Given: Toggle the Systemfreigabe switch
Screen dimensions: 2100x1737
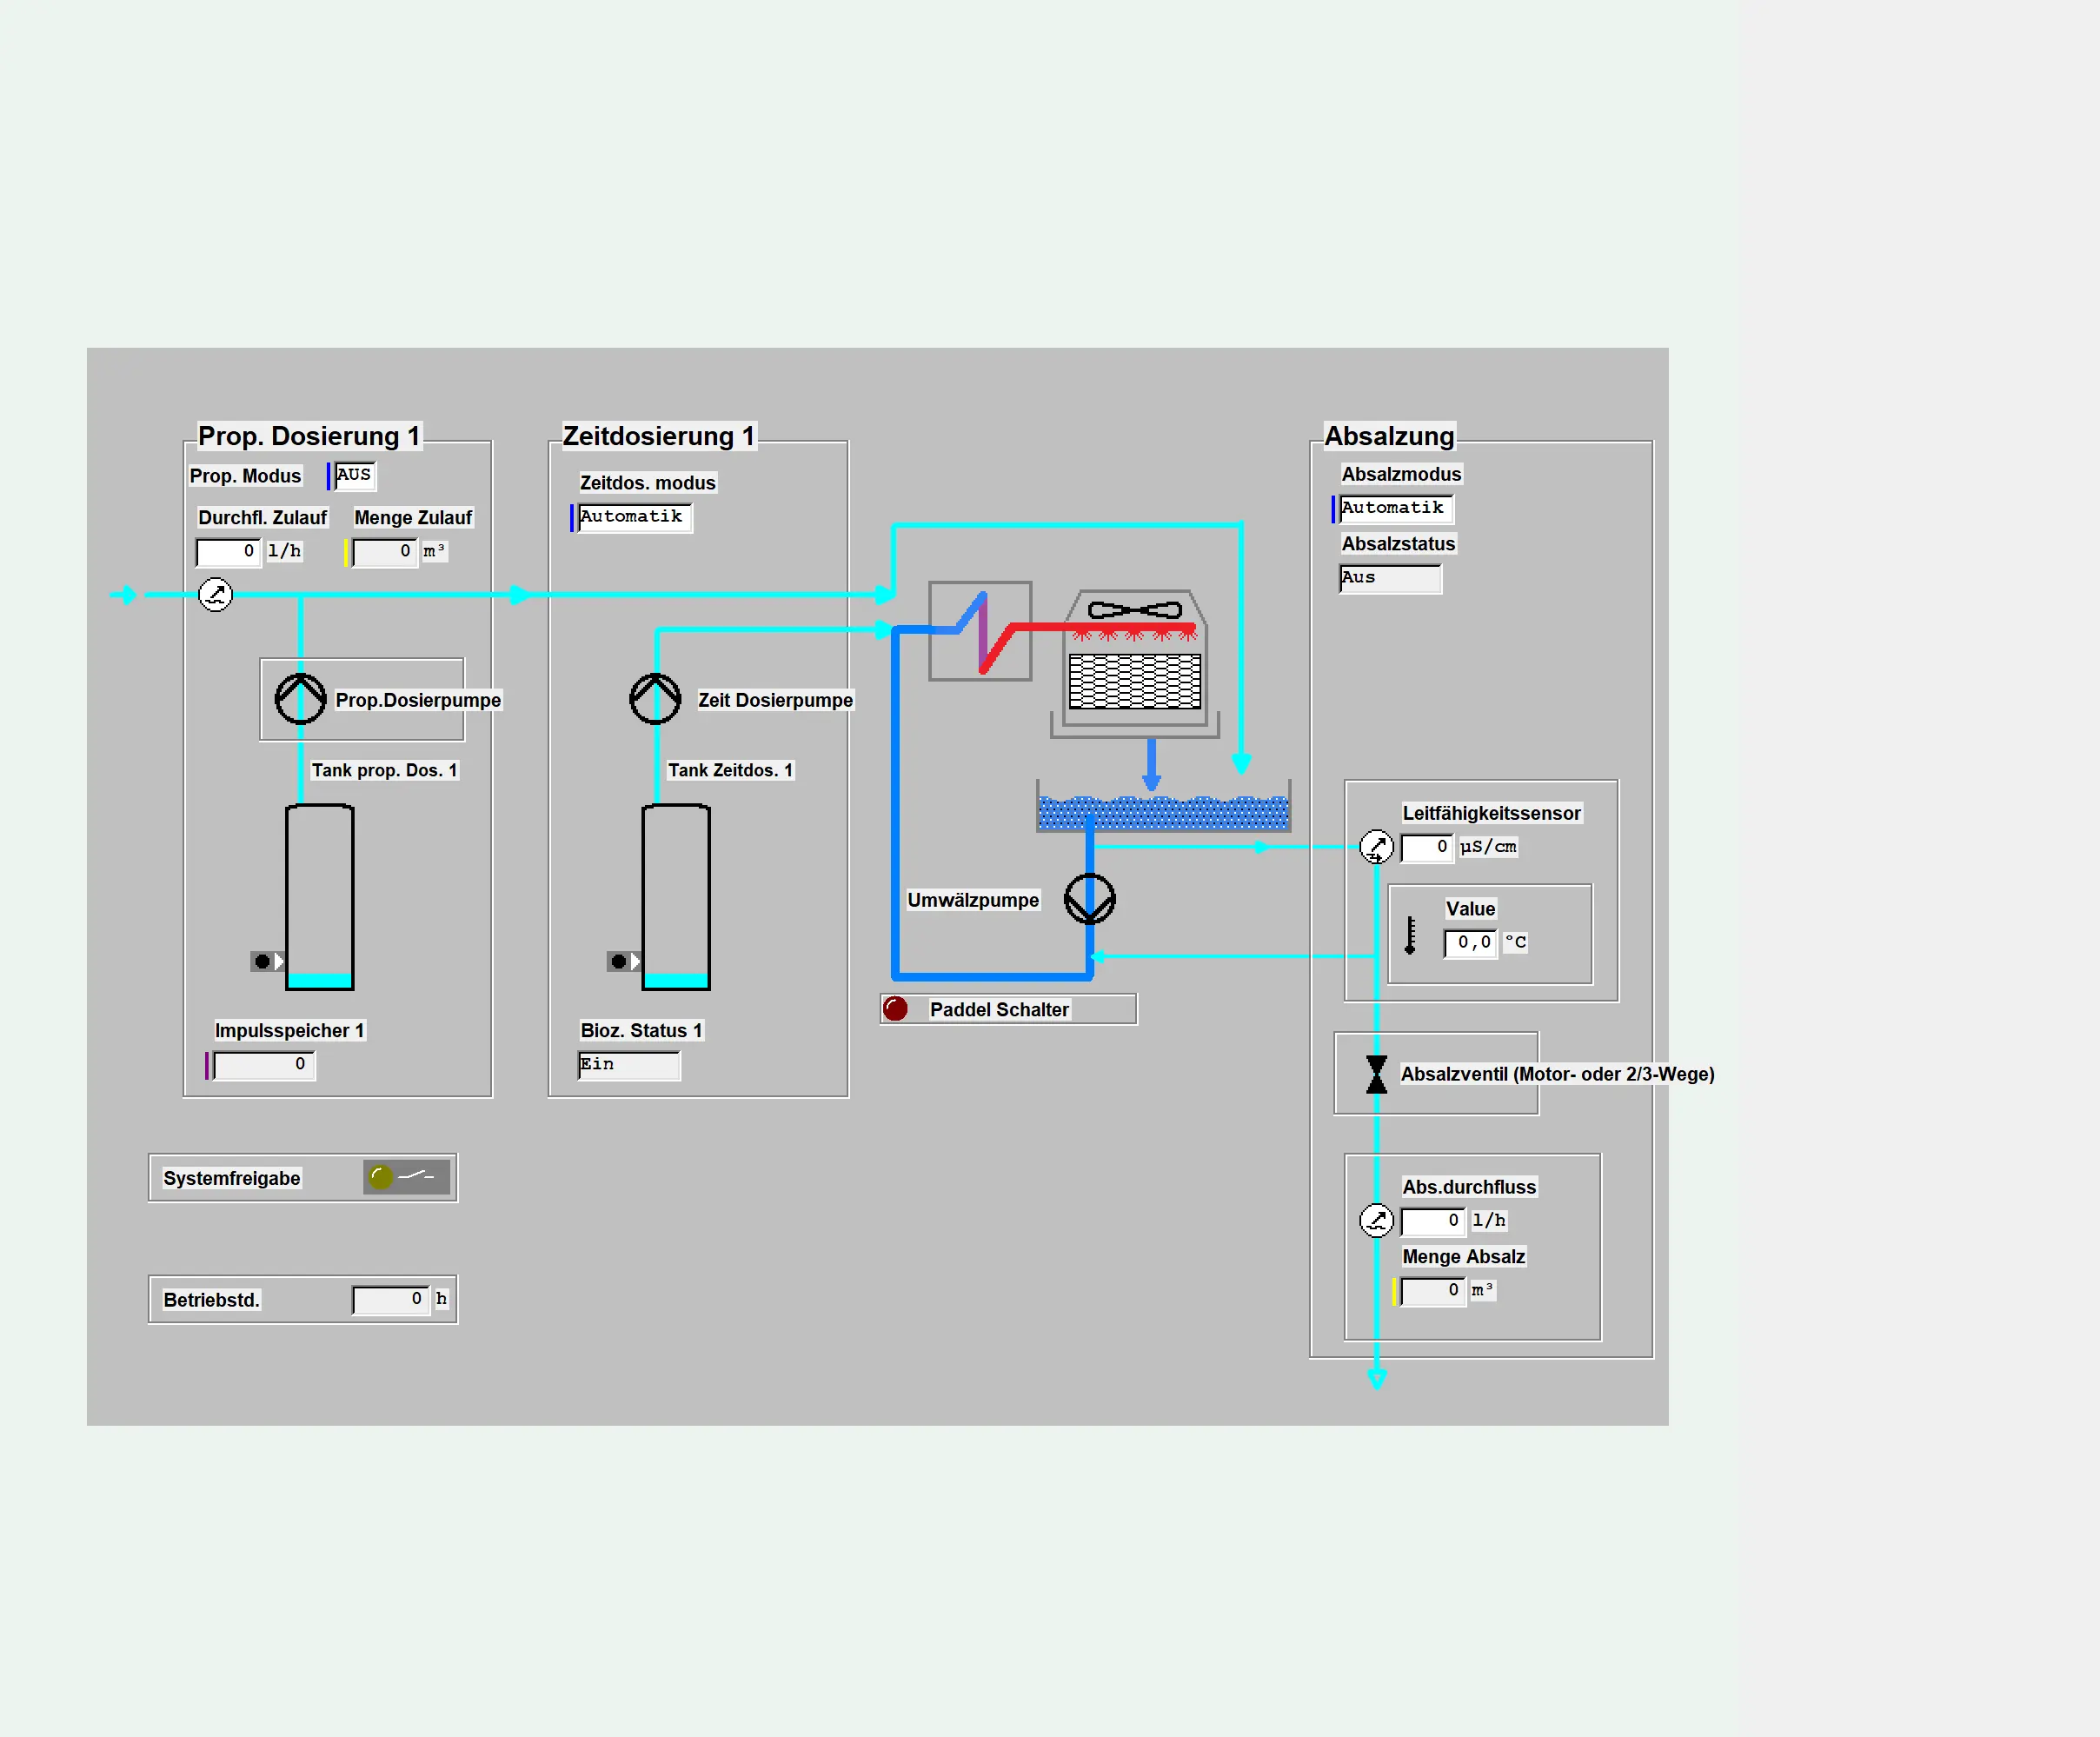Looking at the screenshot, I should point(406,1177).
